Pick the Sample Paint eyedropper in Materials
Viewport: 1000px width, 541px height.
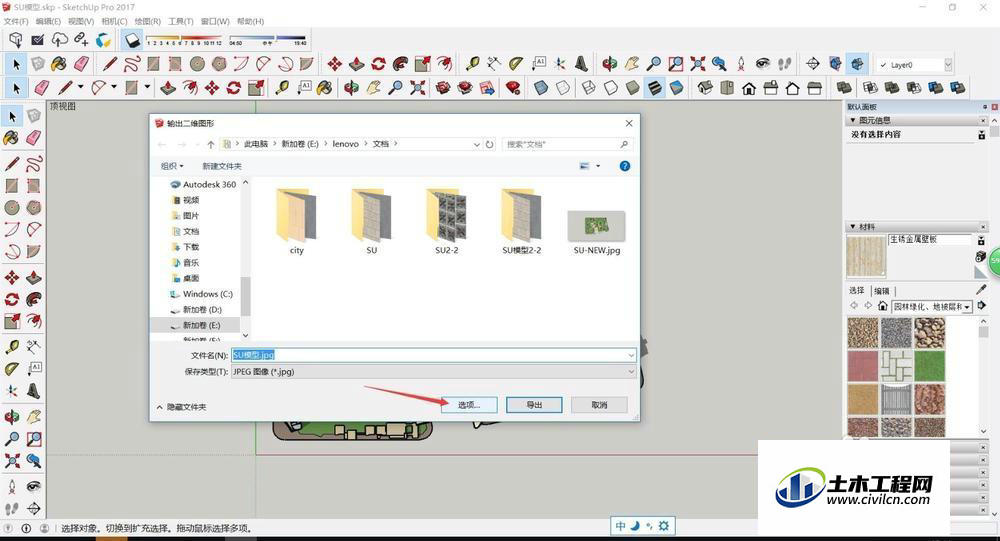point(981,290)
